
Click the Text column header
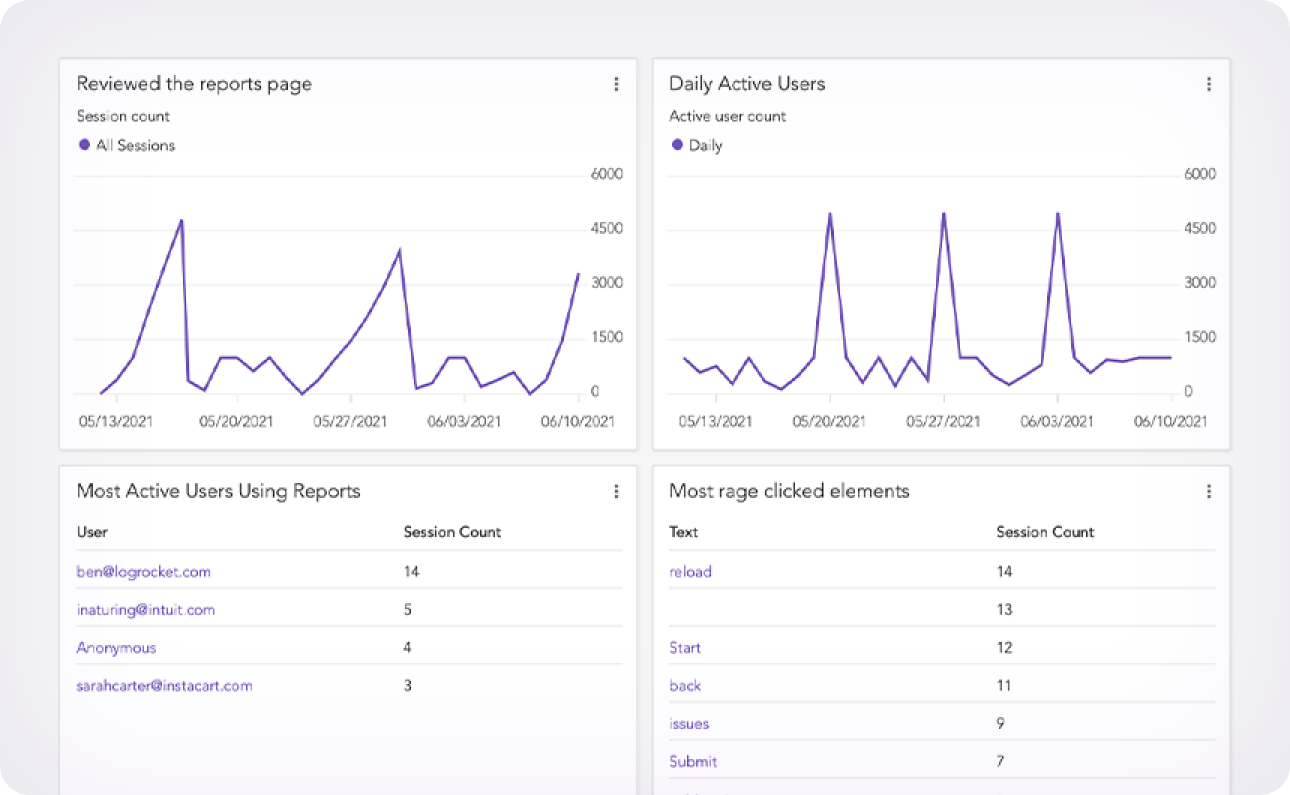click(x=683, y=532)
